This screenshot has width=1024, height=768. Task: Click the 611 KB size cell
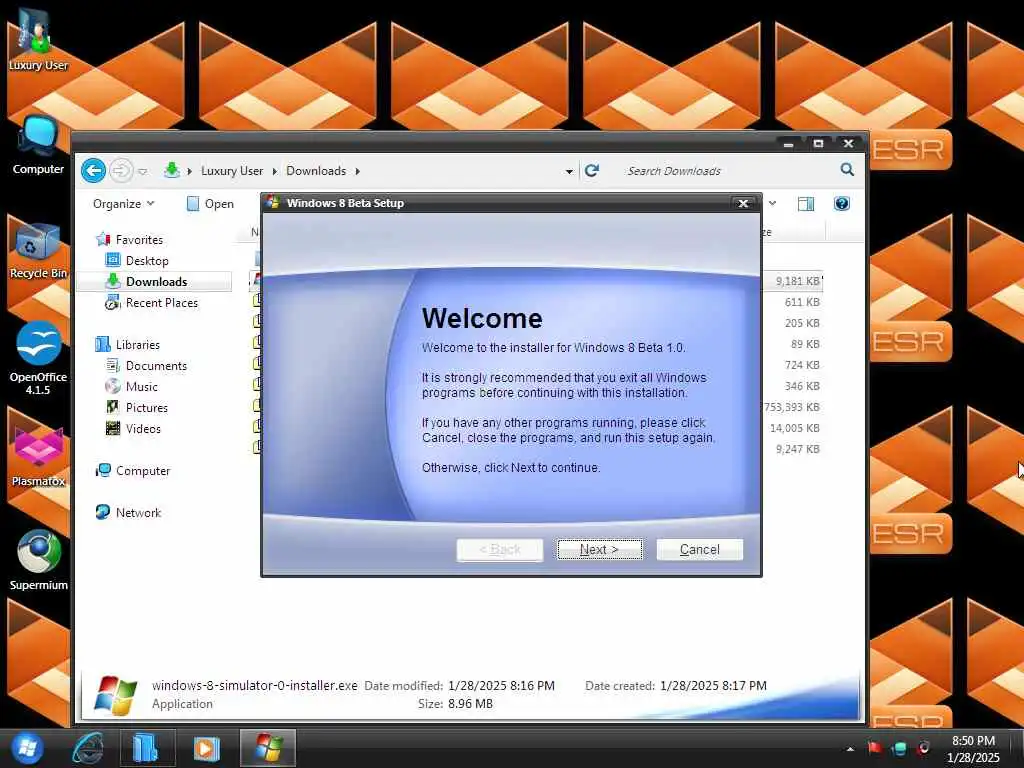point(802,302)
